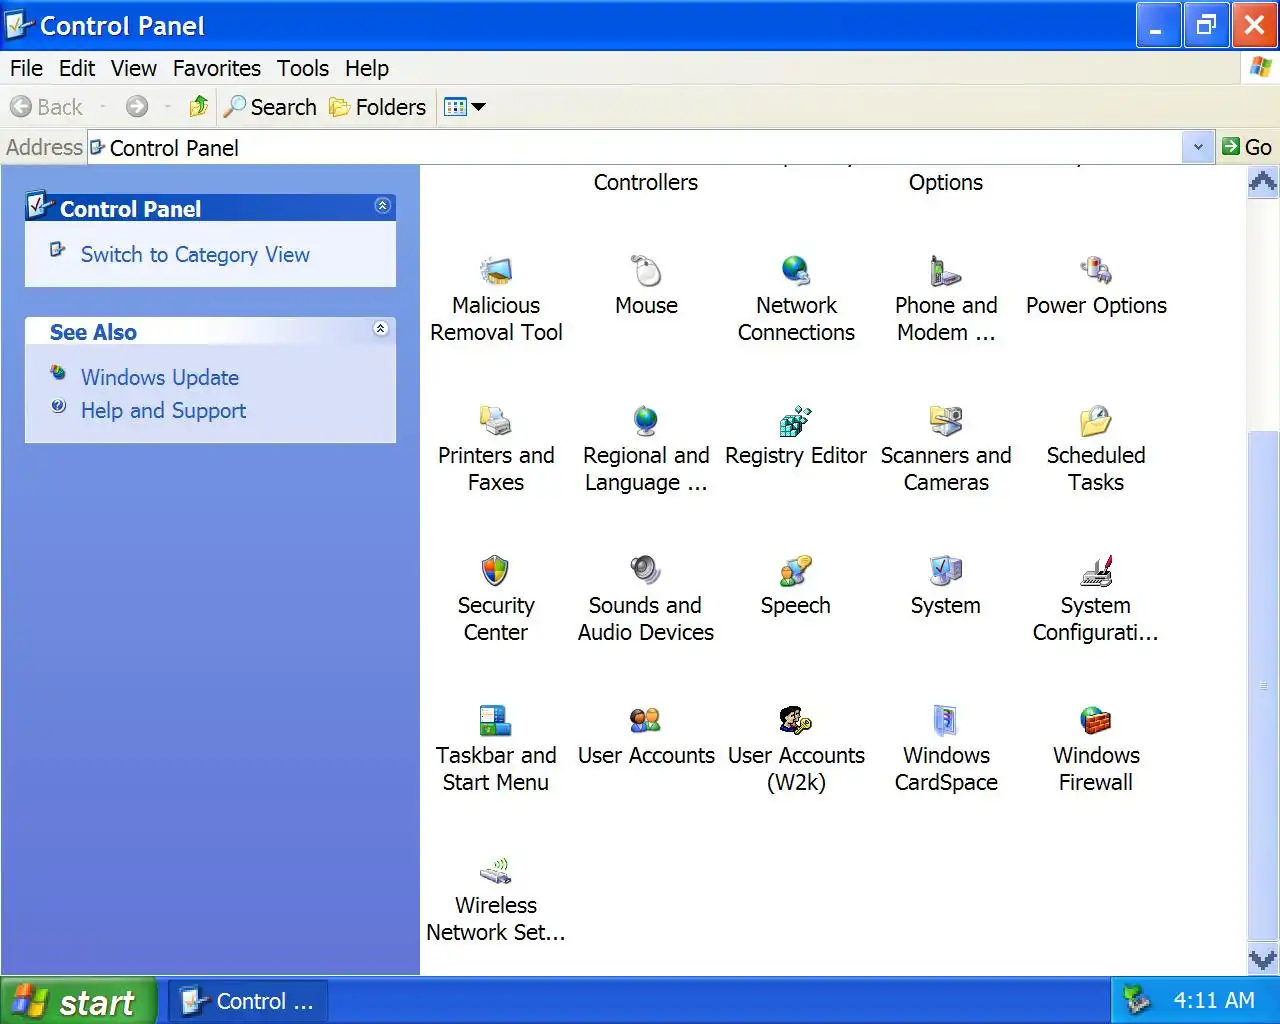Click the Go button

(x=1247, y=147)
